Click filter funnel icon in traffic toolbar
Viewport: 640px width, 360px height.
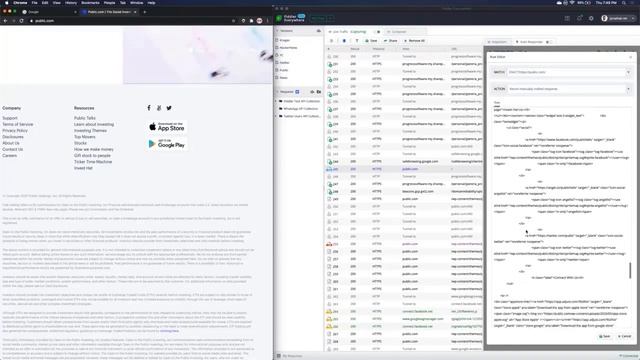pyautogui.click(x=357, y=41)
